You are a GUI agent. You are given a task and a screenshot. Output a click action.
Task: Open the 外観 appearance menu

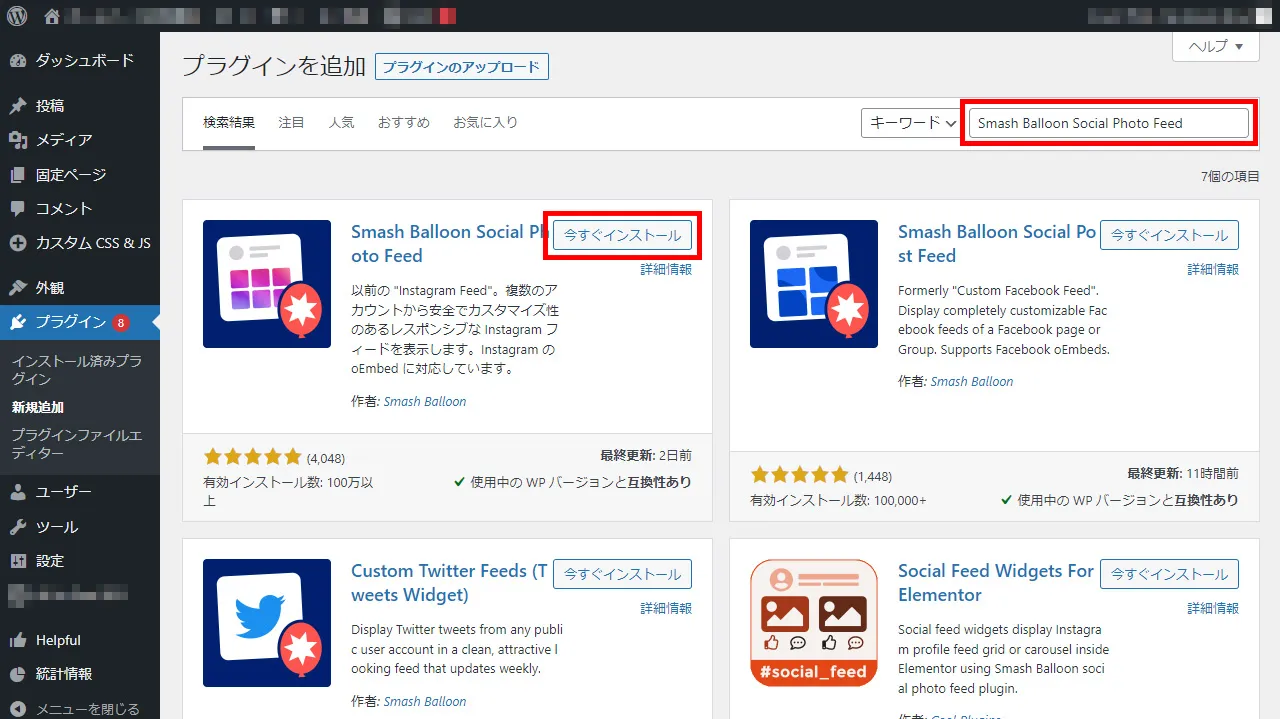pyautogui.click(x=50, y=288)
